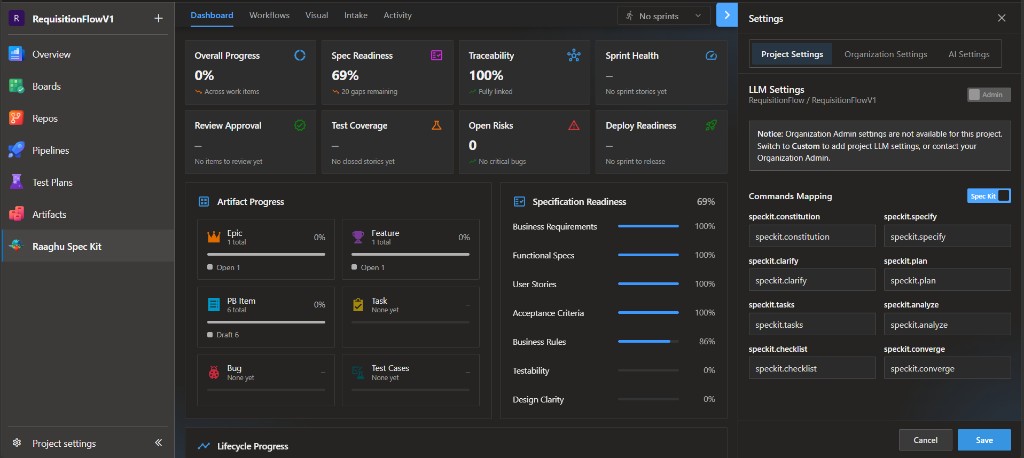Edit the speckit.analyze input field
1024x458 pixels.
point(947,324)
